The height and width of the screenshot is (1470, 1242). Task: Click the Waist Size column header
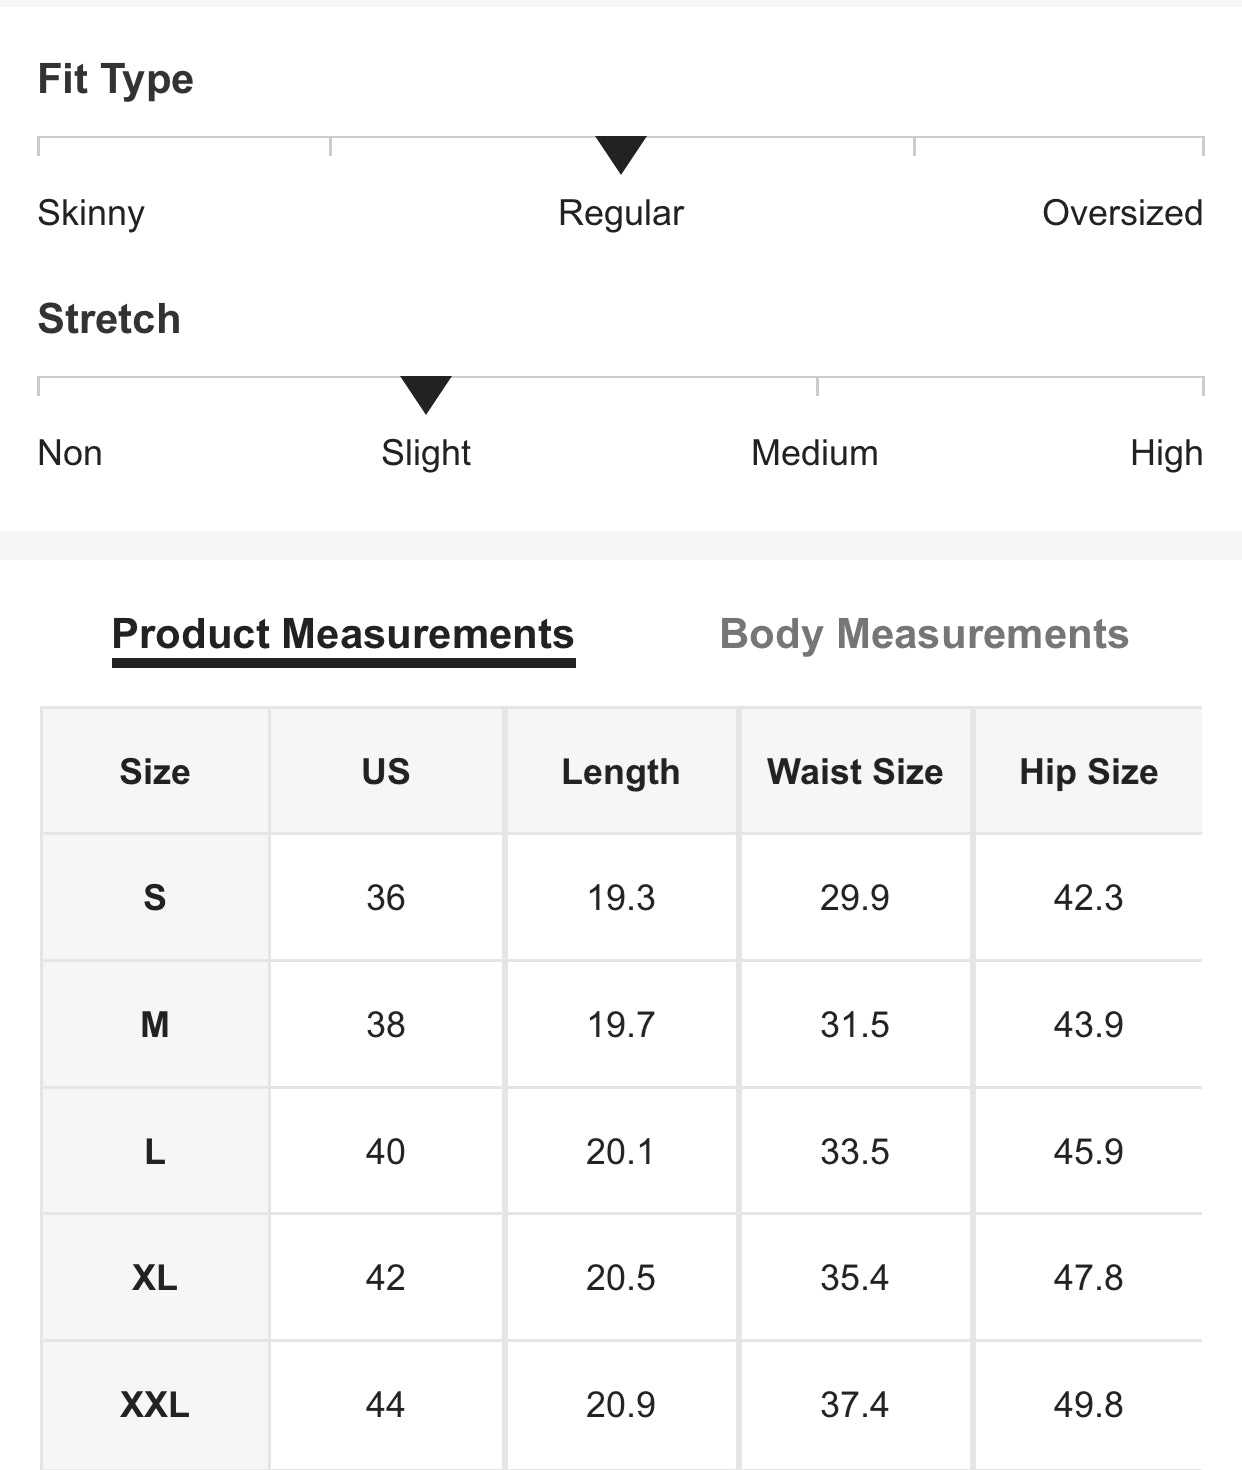pyautogui.click(x=855, y=771)
